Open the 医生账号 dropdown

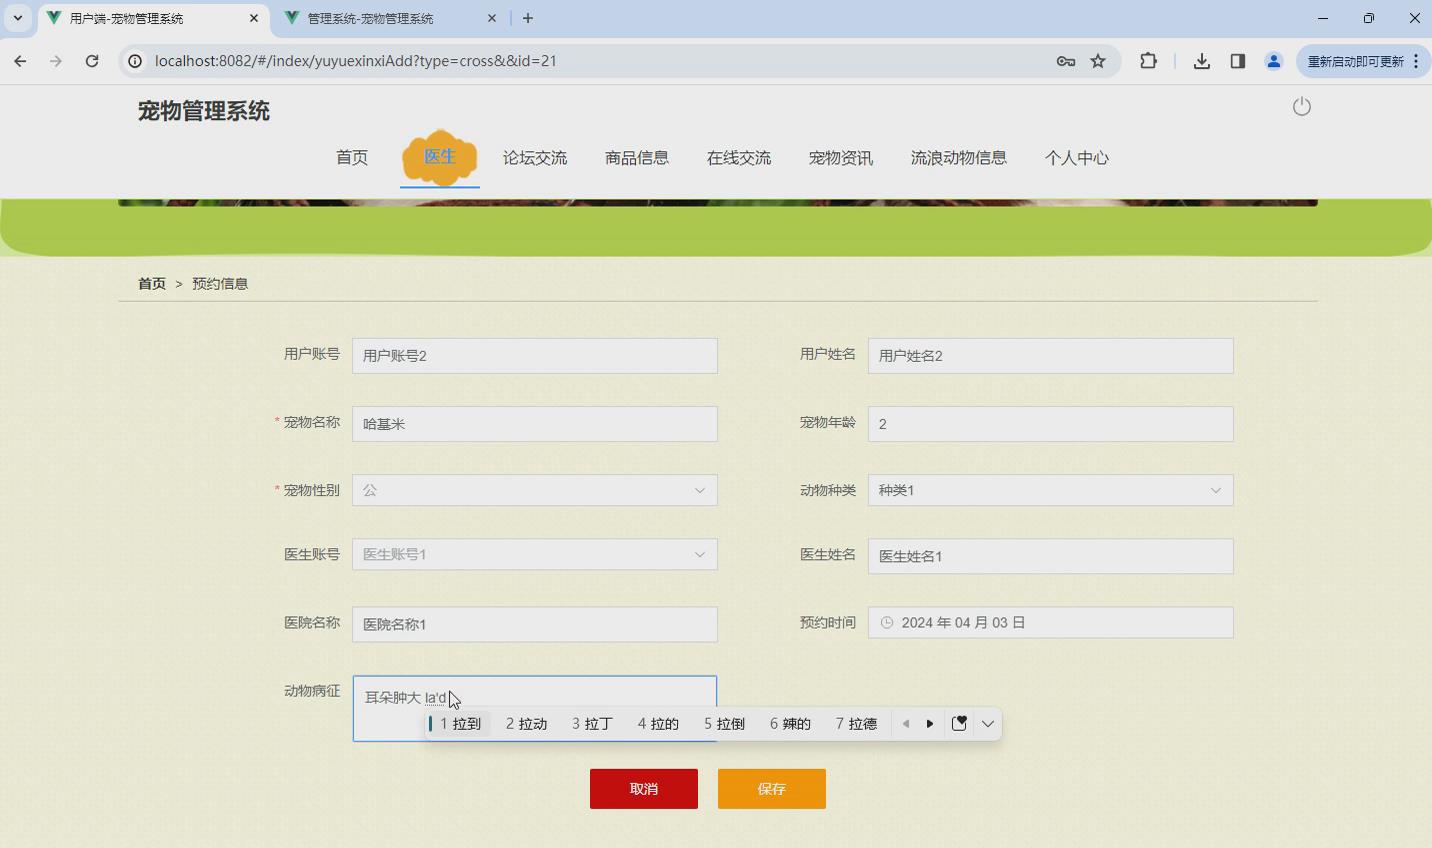point(699,554)
